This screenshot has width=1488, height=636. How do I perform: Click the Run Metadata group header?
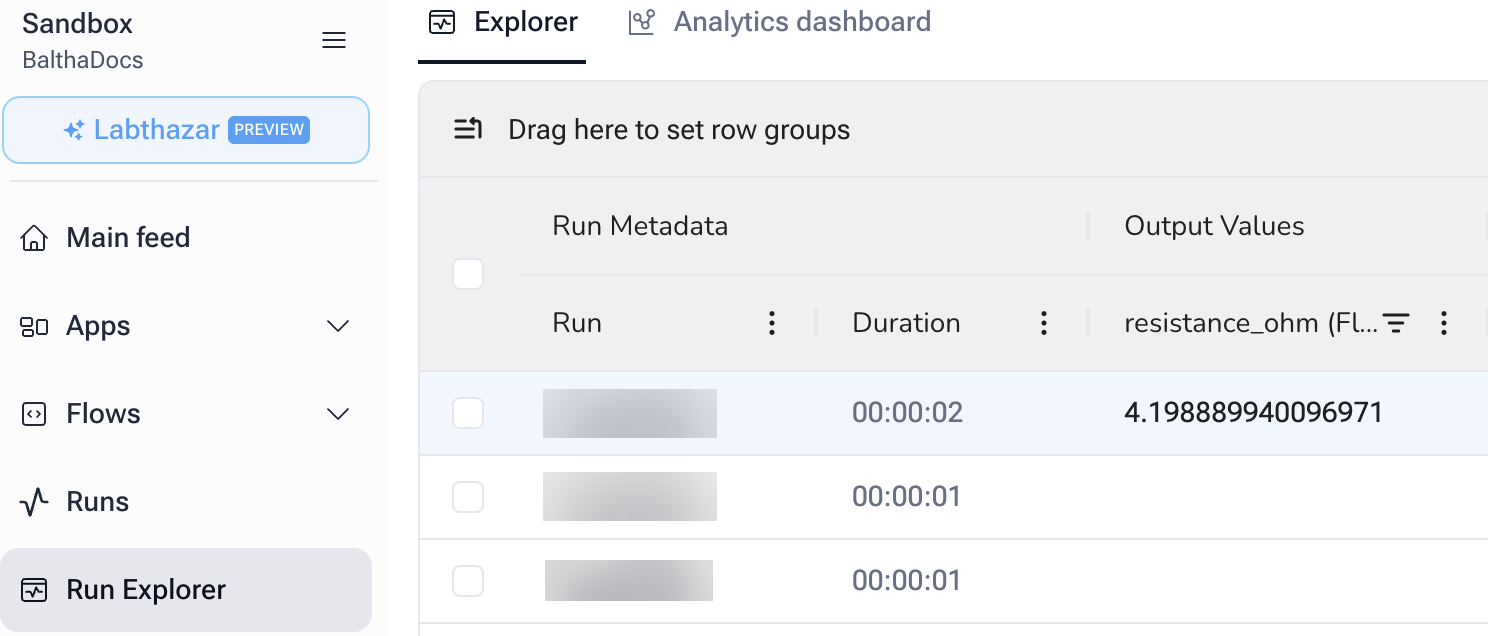pyautogui.click(x=640, y=226)
